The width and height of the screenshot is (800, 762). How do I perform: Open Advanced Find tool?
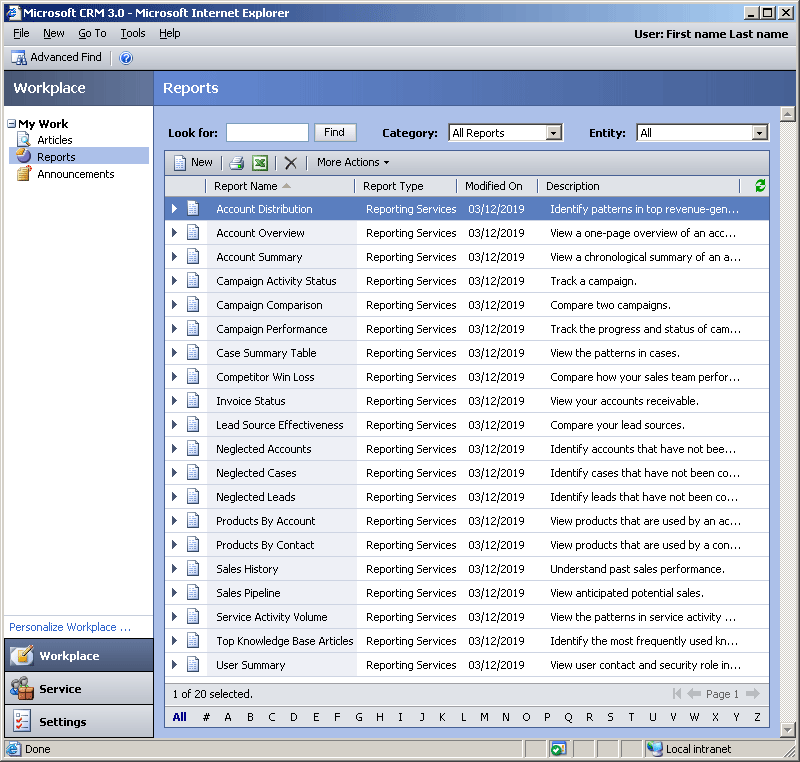point(57,58)
